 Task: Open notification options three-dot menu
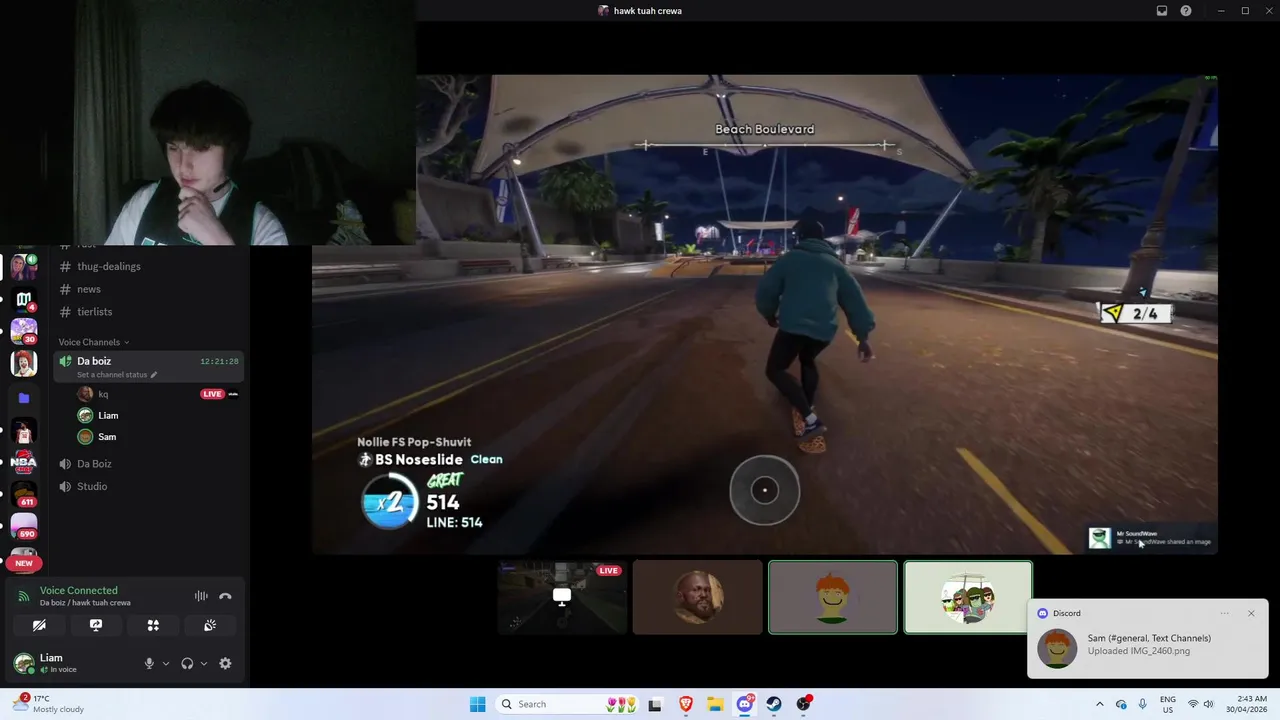[x=1225, y=613]
